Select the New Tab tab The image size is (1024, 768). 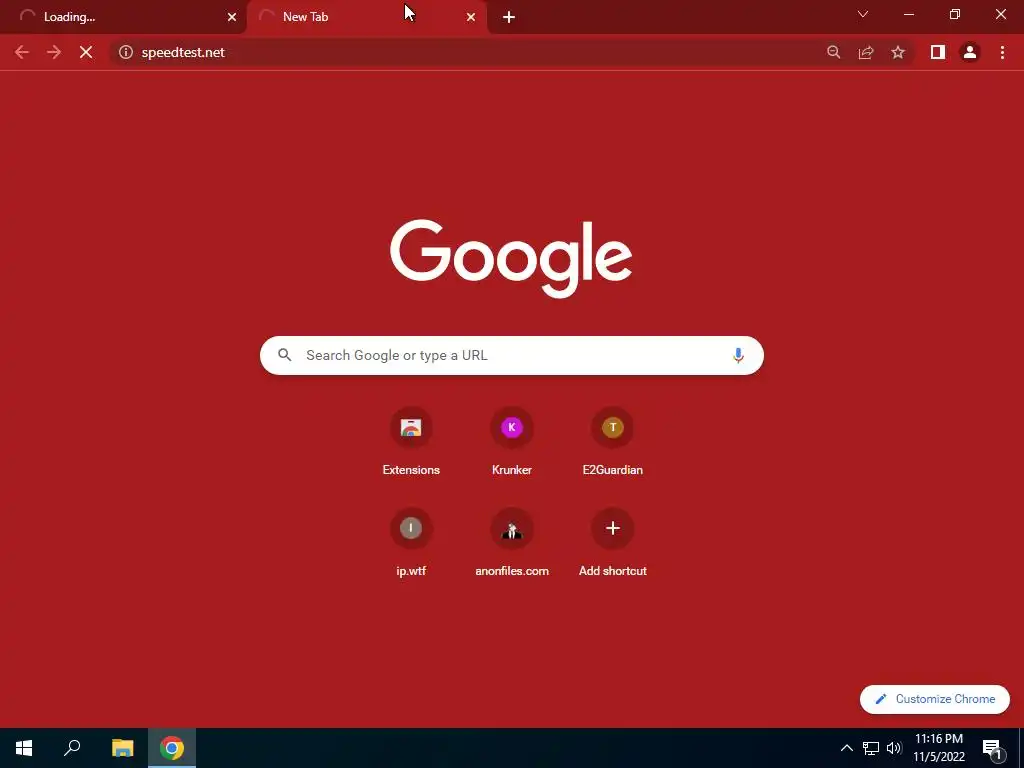pyautogui.click(x=367, y=17)
